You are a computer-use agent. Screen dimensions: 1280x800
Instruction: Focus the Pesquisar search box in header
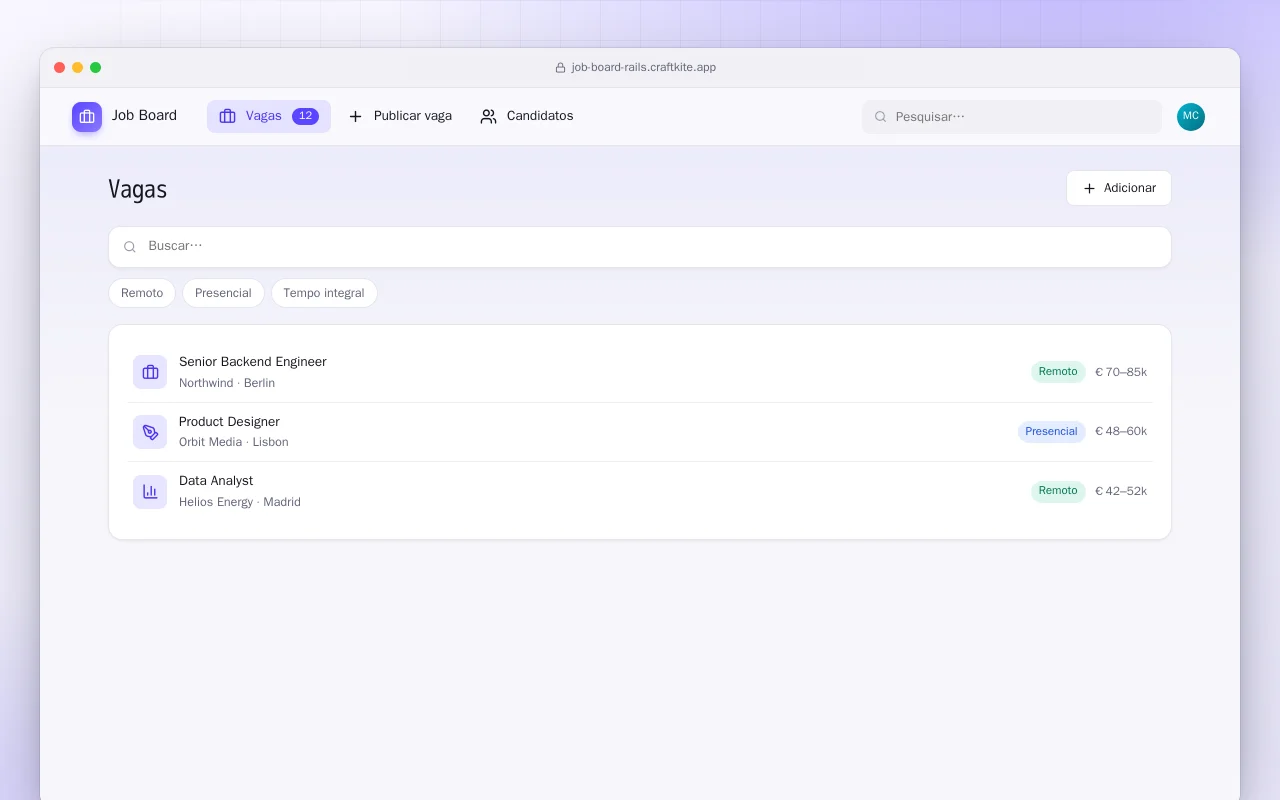1012,117
